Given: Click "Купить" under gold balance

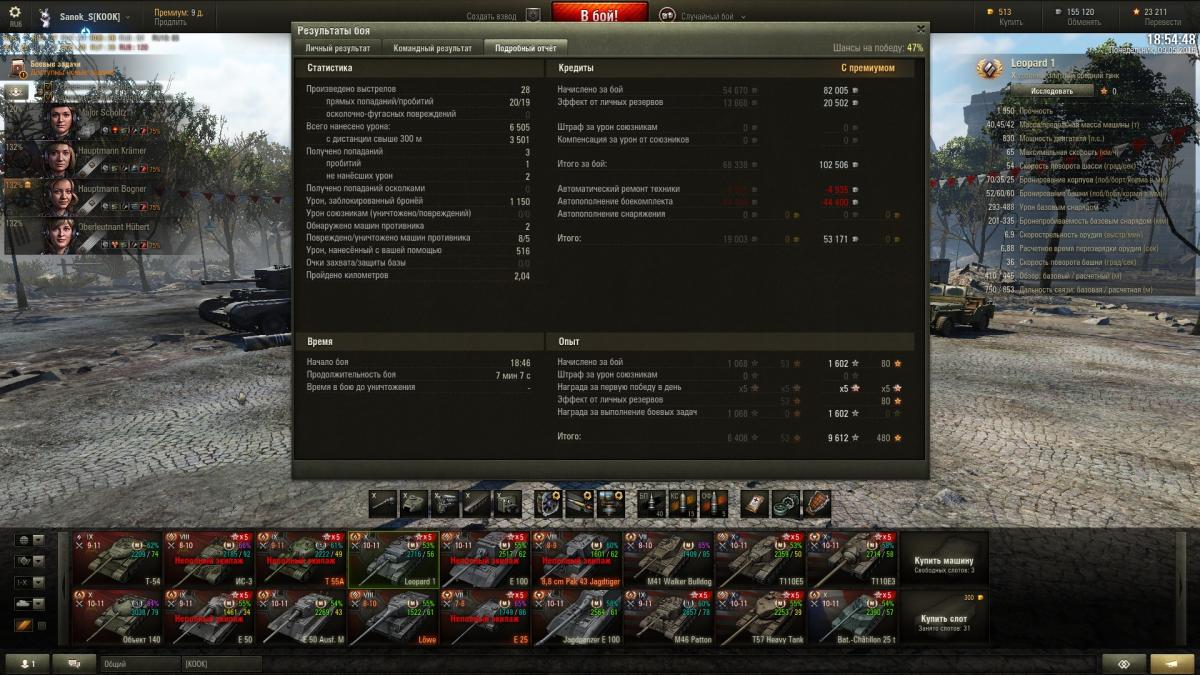Looking at the screenshot, I should [1010, 22].
